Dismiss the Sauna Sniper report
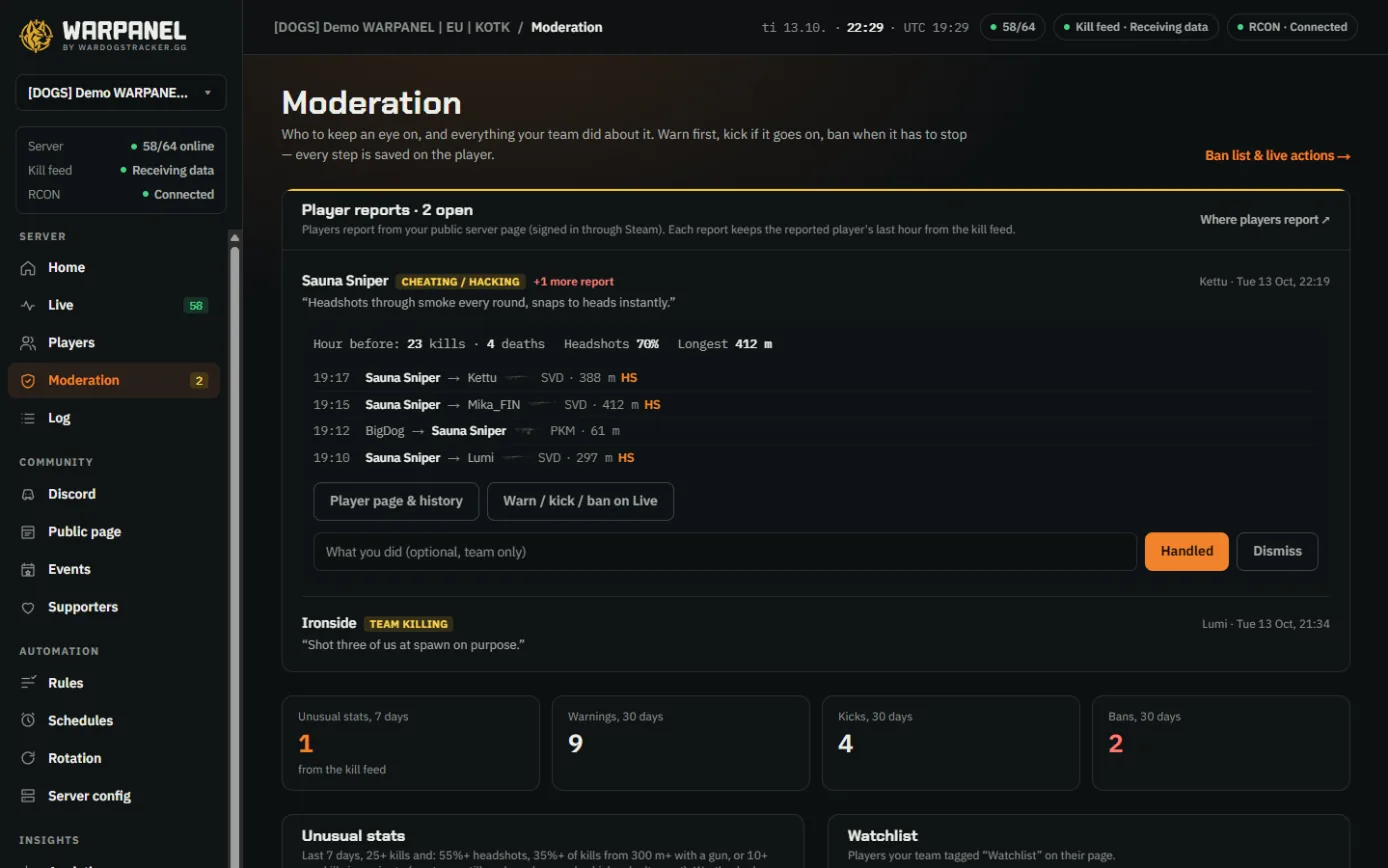This screenshot has height=868, width=1388. click(1277, 551)
